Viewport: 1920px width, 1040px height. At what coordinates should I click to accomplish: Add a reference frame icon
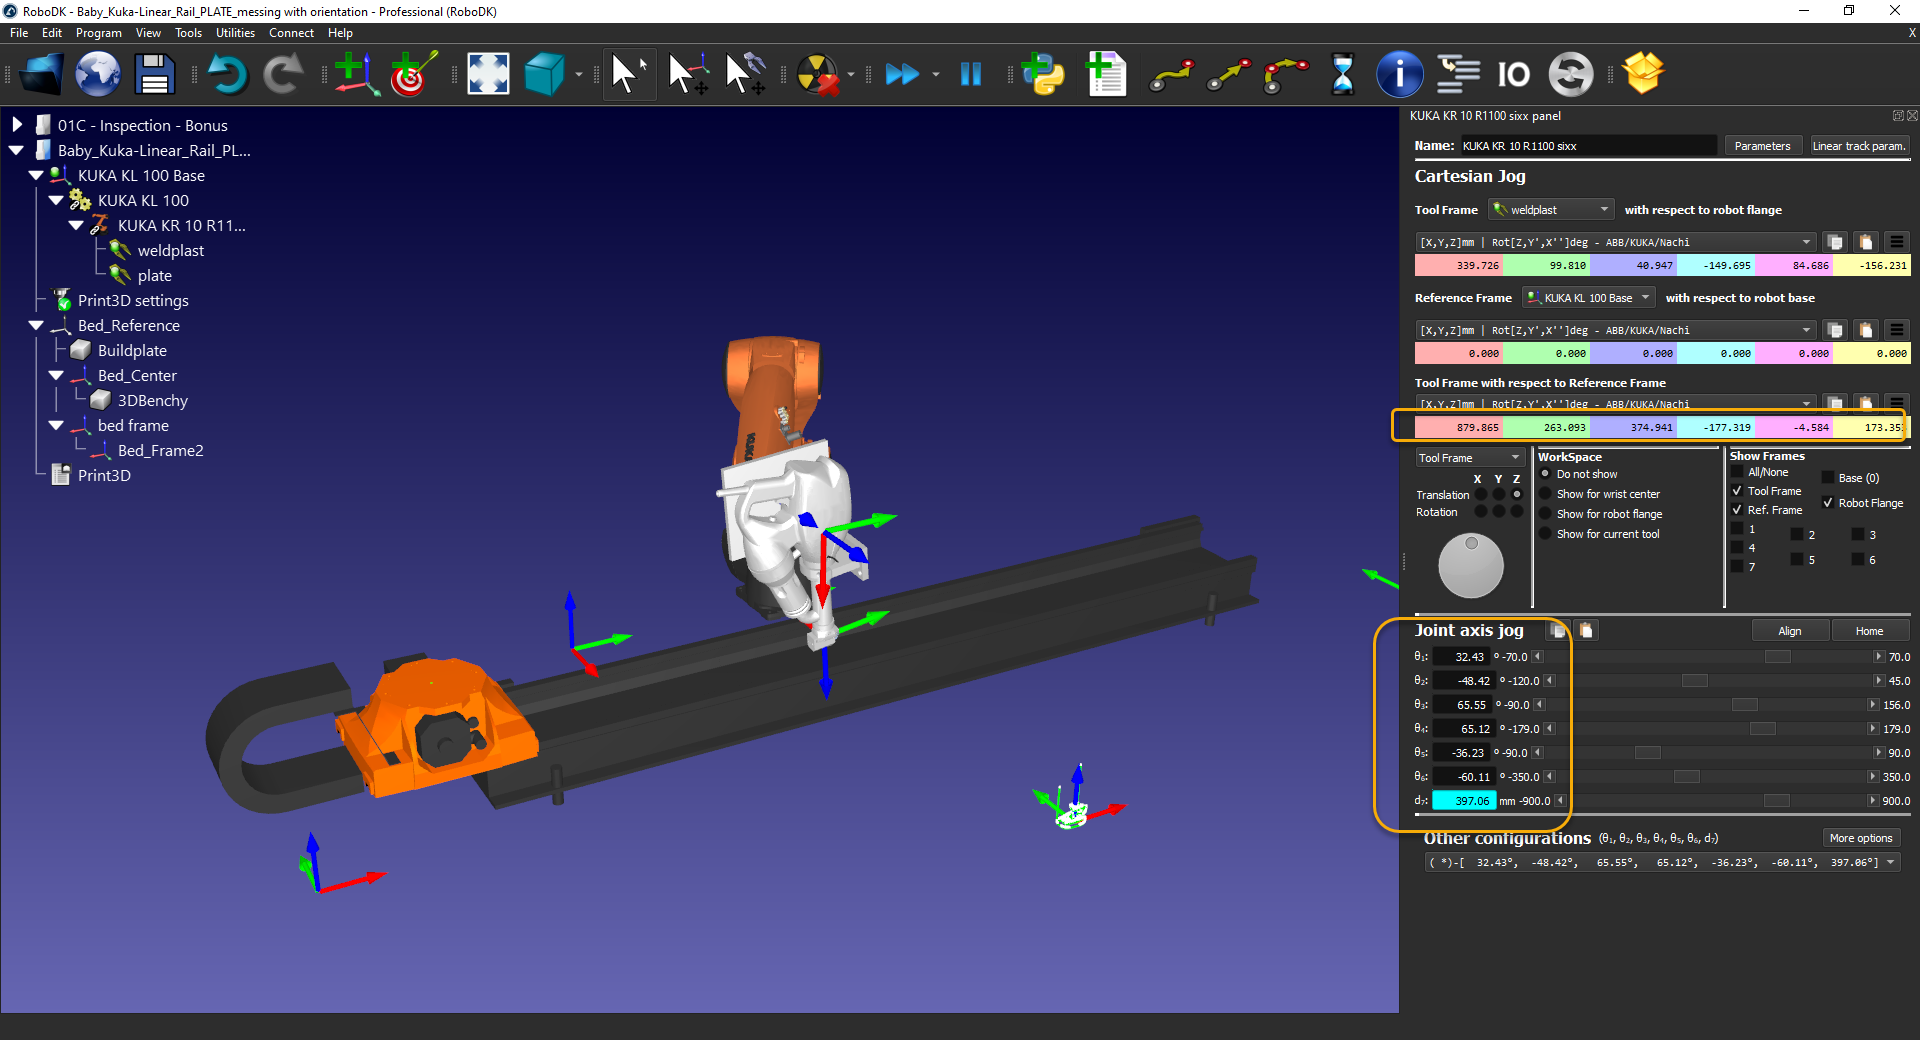[356, 74]
